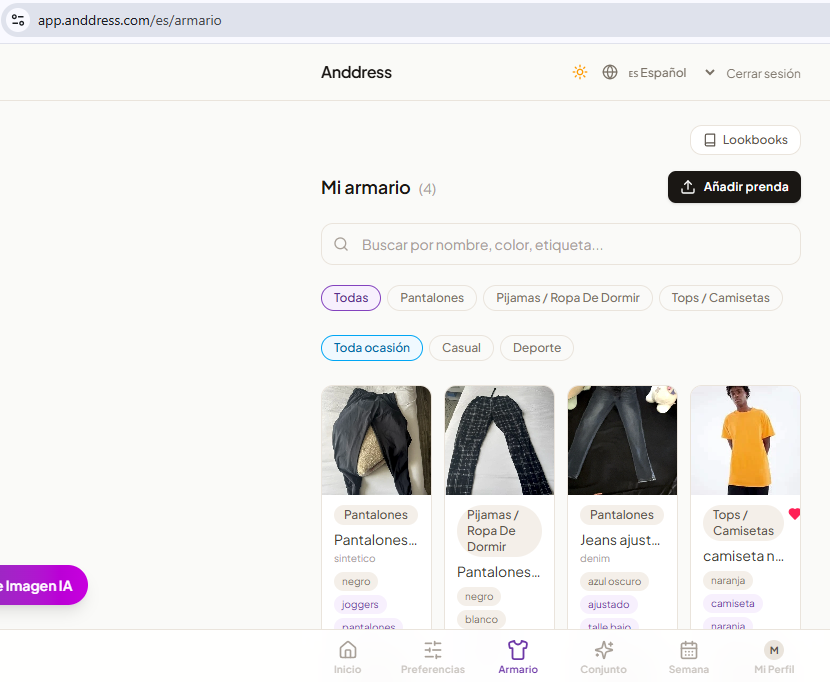Open Mi Perfil avatar icon
The height and width of the screenshot is (682, 830).
tap(774, 650)
